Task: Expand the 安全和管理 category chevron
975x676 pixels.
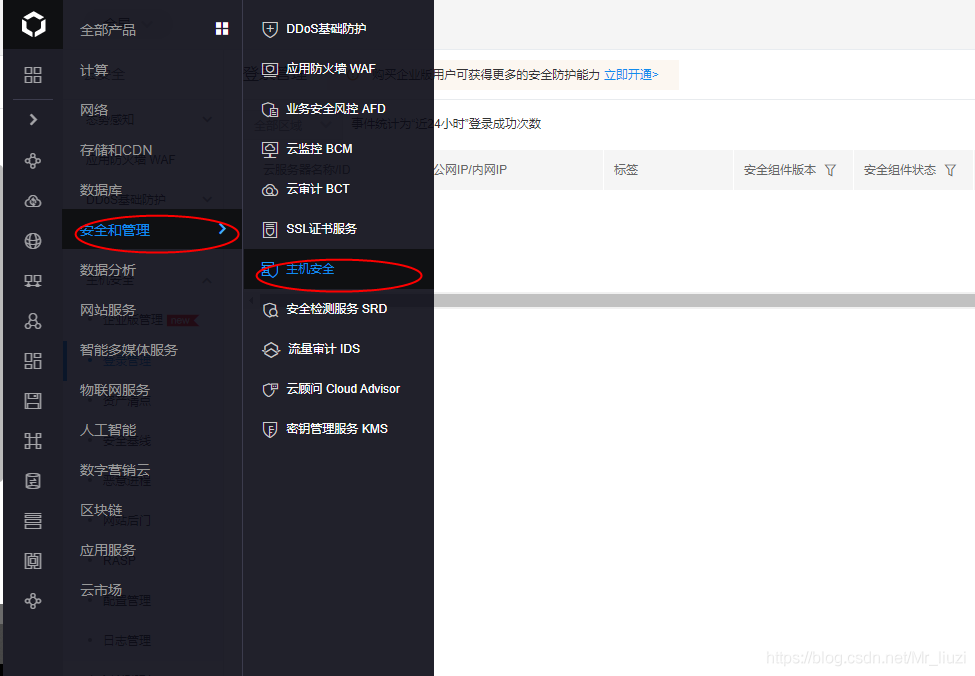Action: [x=222, y=229]
